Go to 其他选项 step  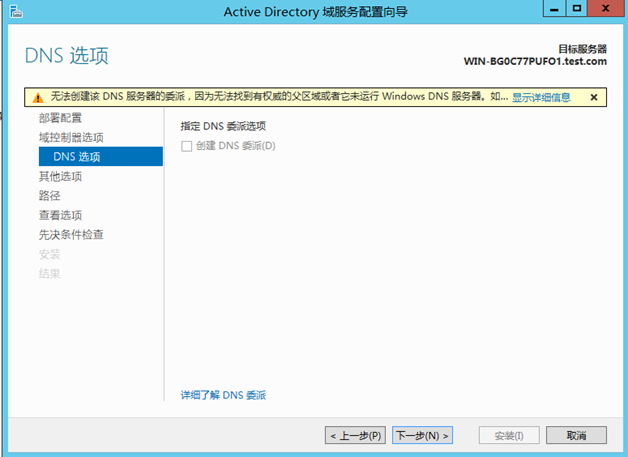pos(60,176)
